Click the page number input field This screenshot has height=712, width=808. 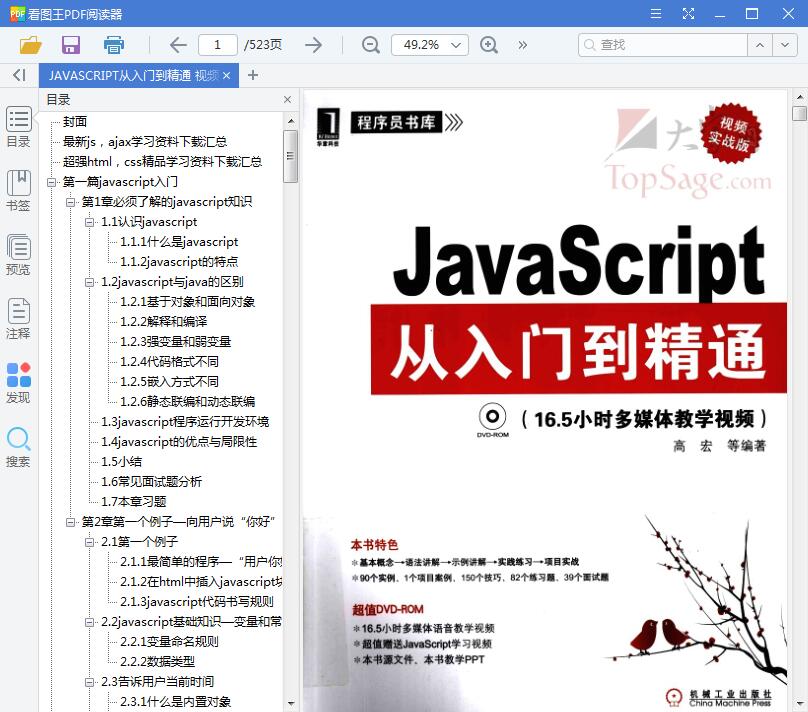click(217, 45)
